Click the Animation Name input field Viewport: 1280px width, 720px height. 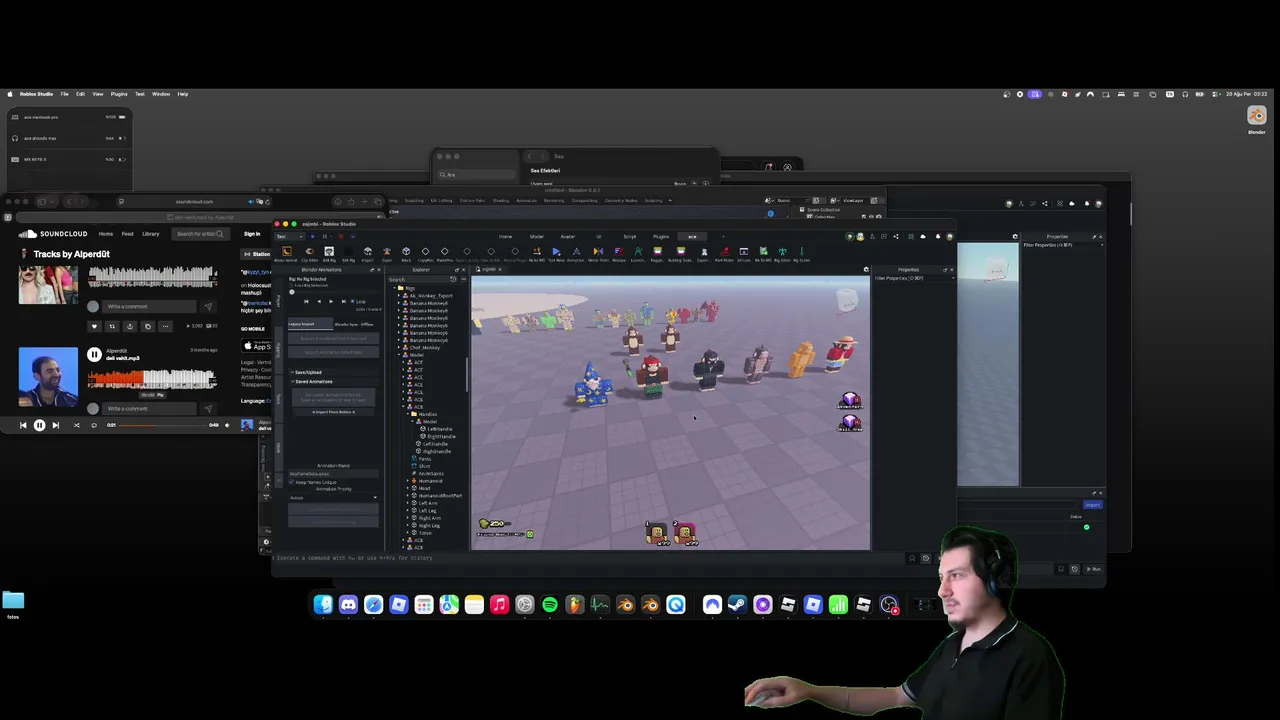[x=333, y=473]
